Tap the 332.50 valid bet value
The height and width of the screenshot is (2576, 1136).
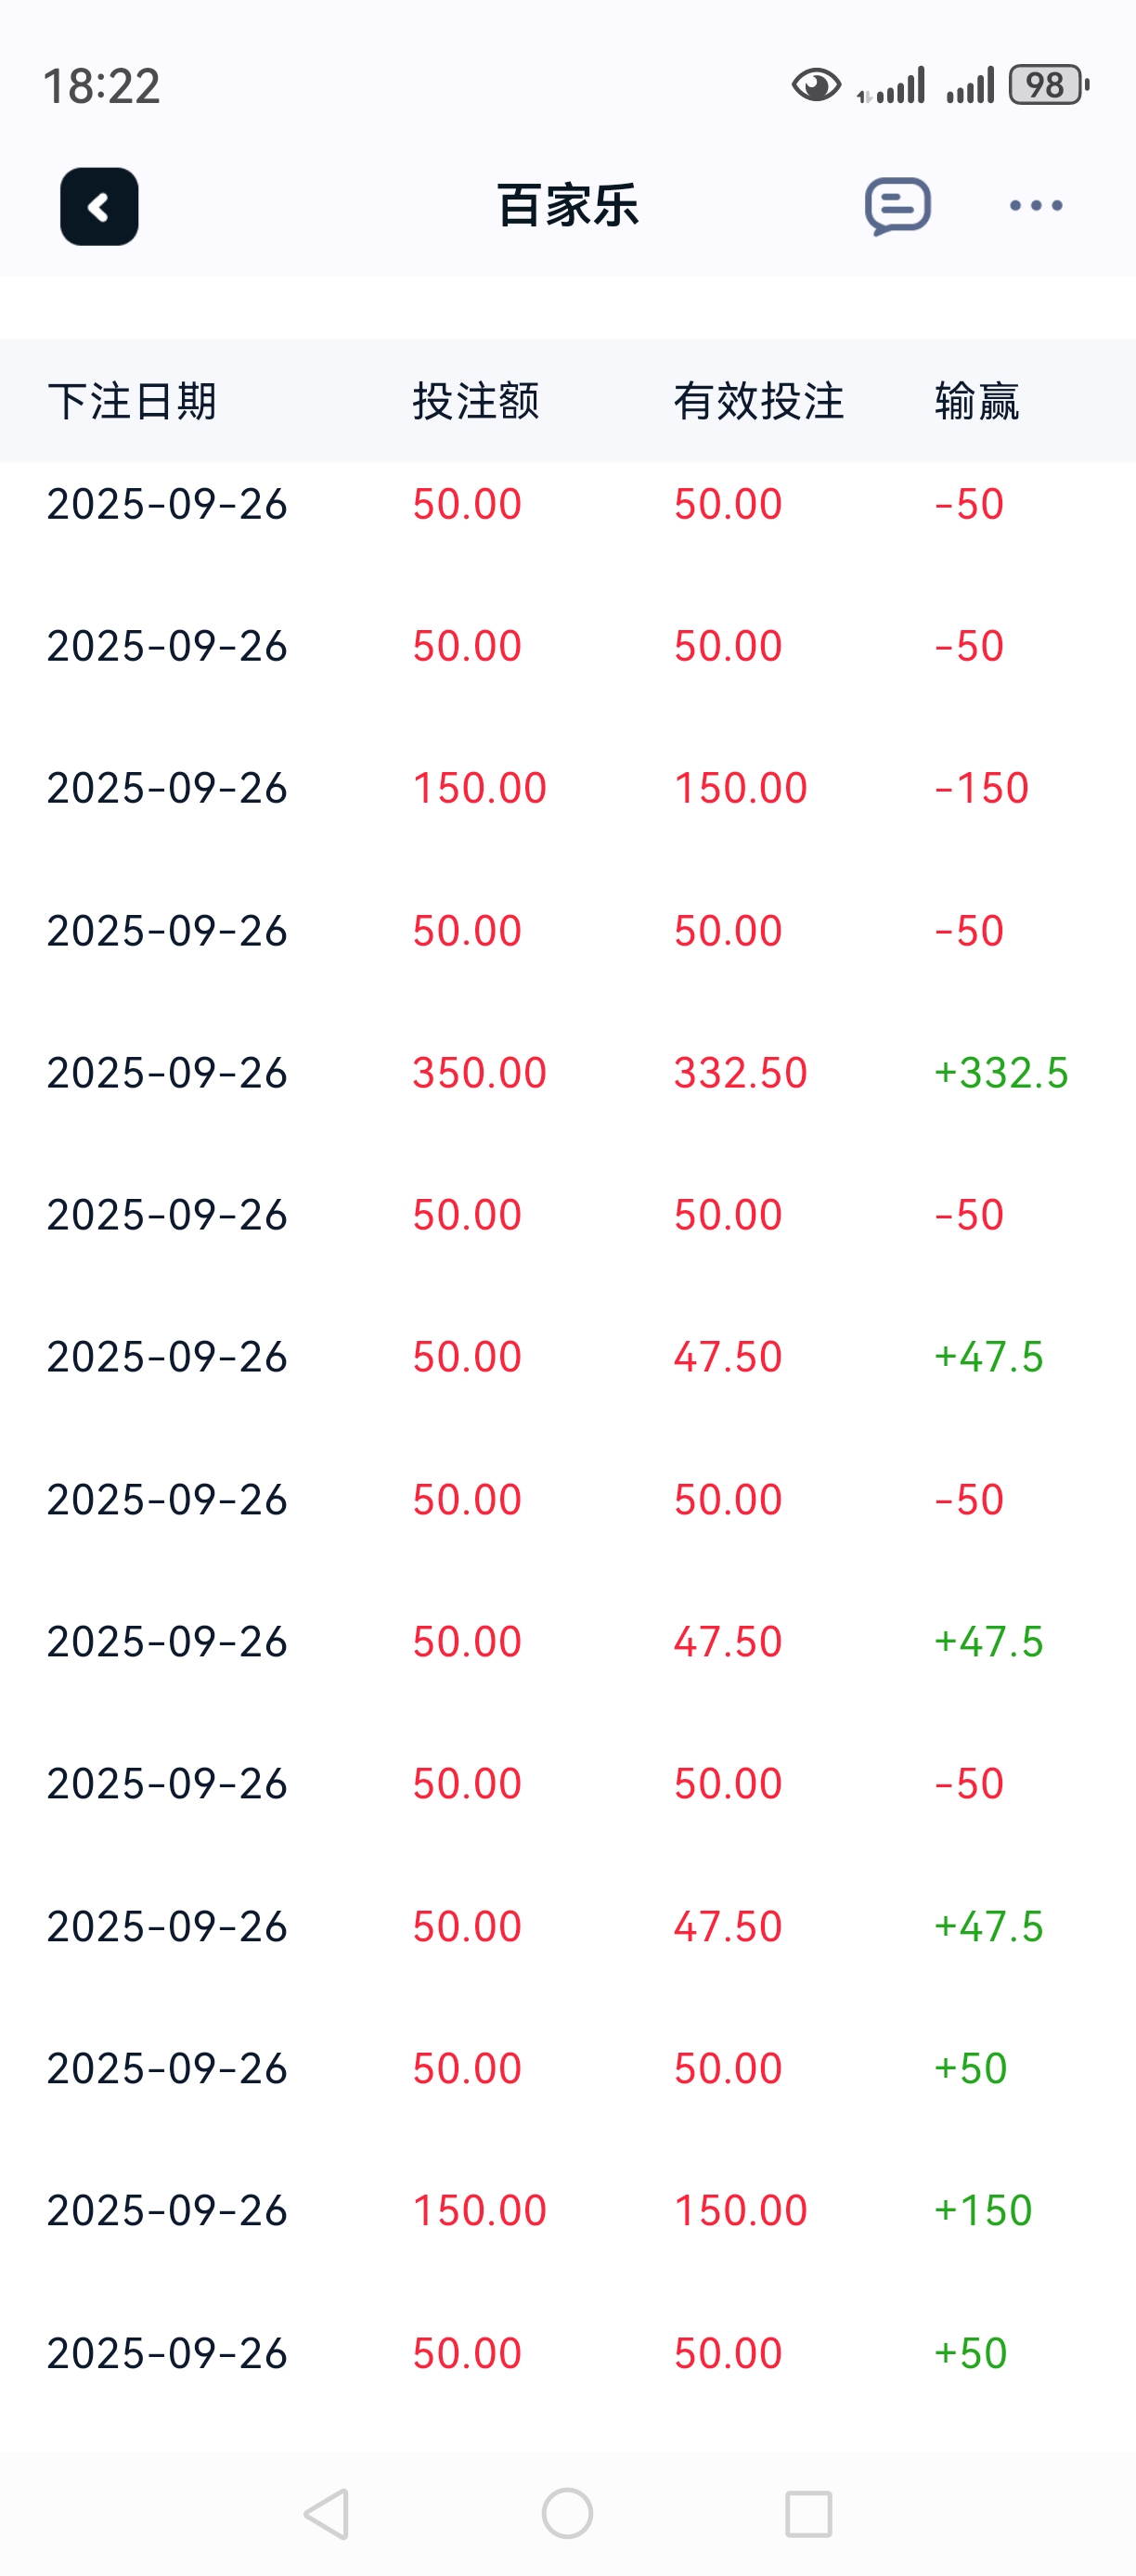click(x=740, y=1073)
